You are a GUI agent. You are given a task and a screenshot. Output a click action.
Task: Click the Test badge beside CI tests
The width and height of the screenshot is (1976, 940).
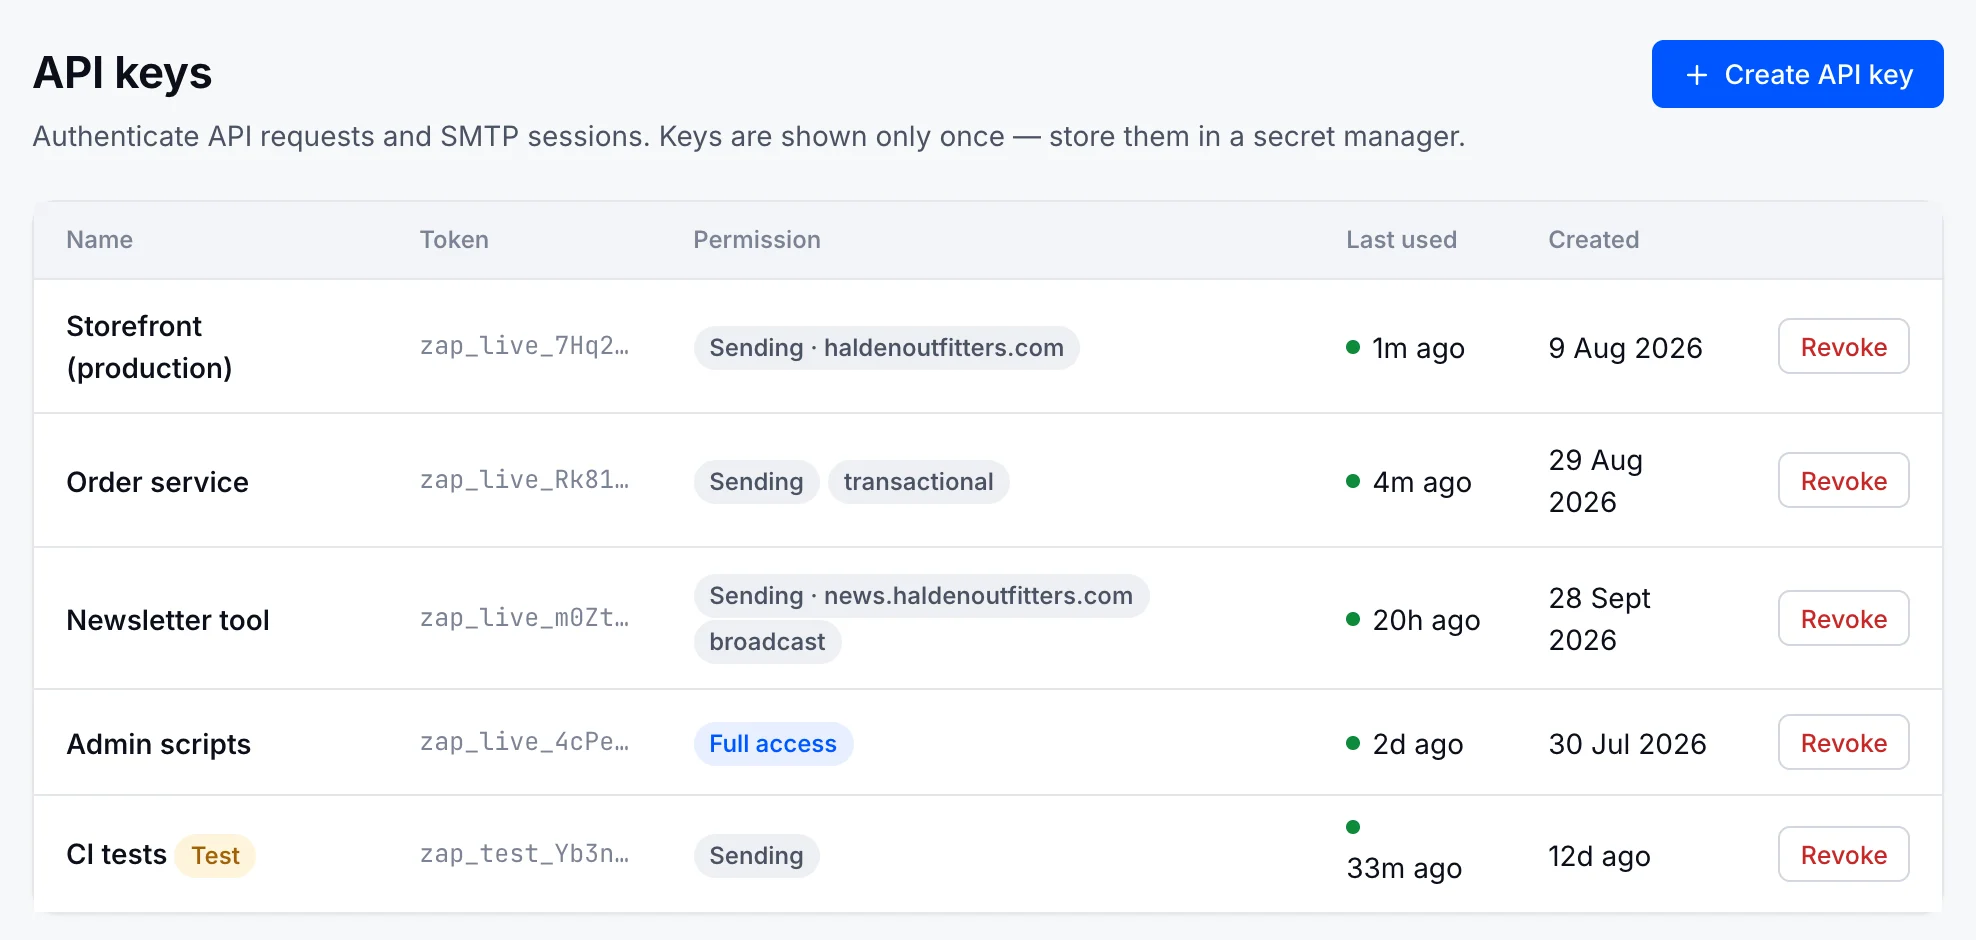click(215, 856)
